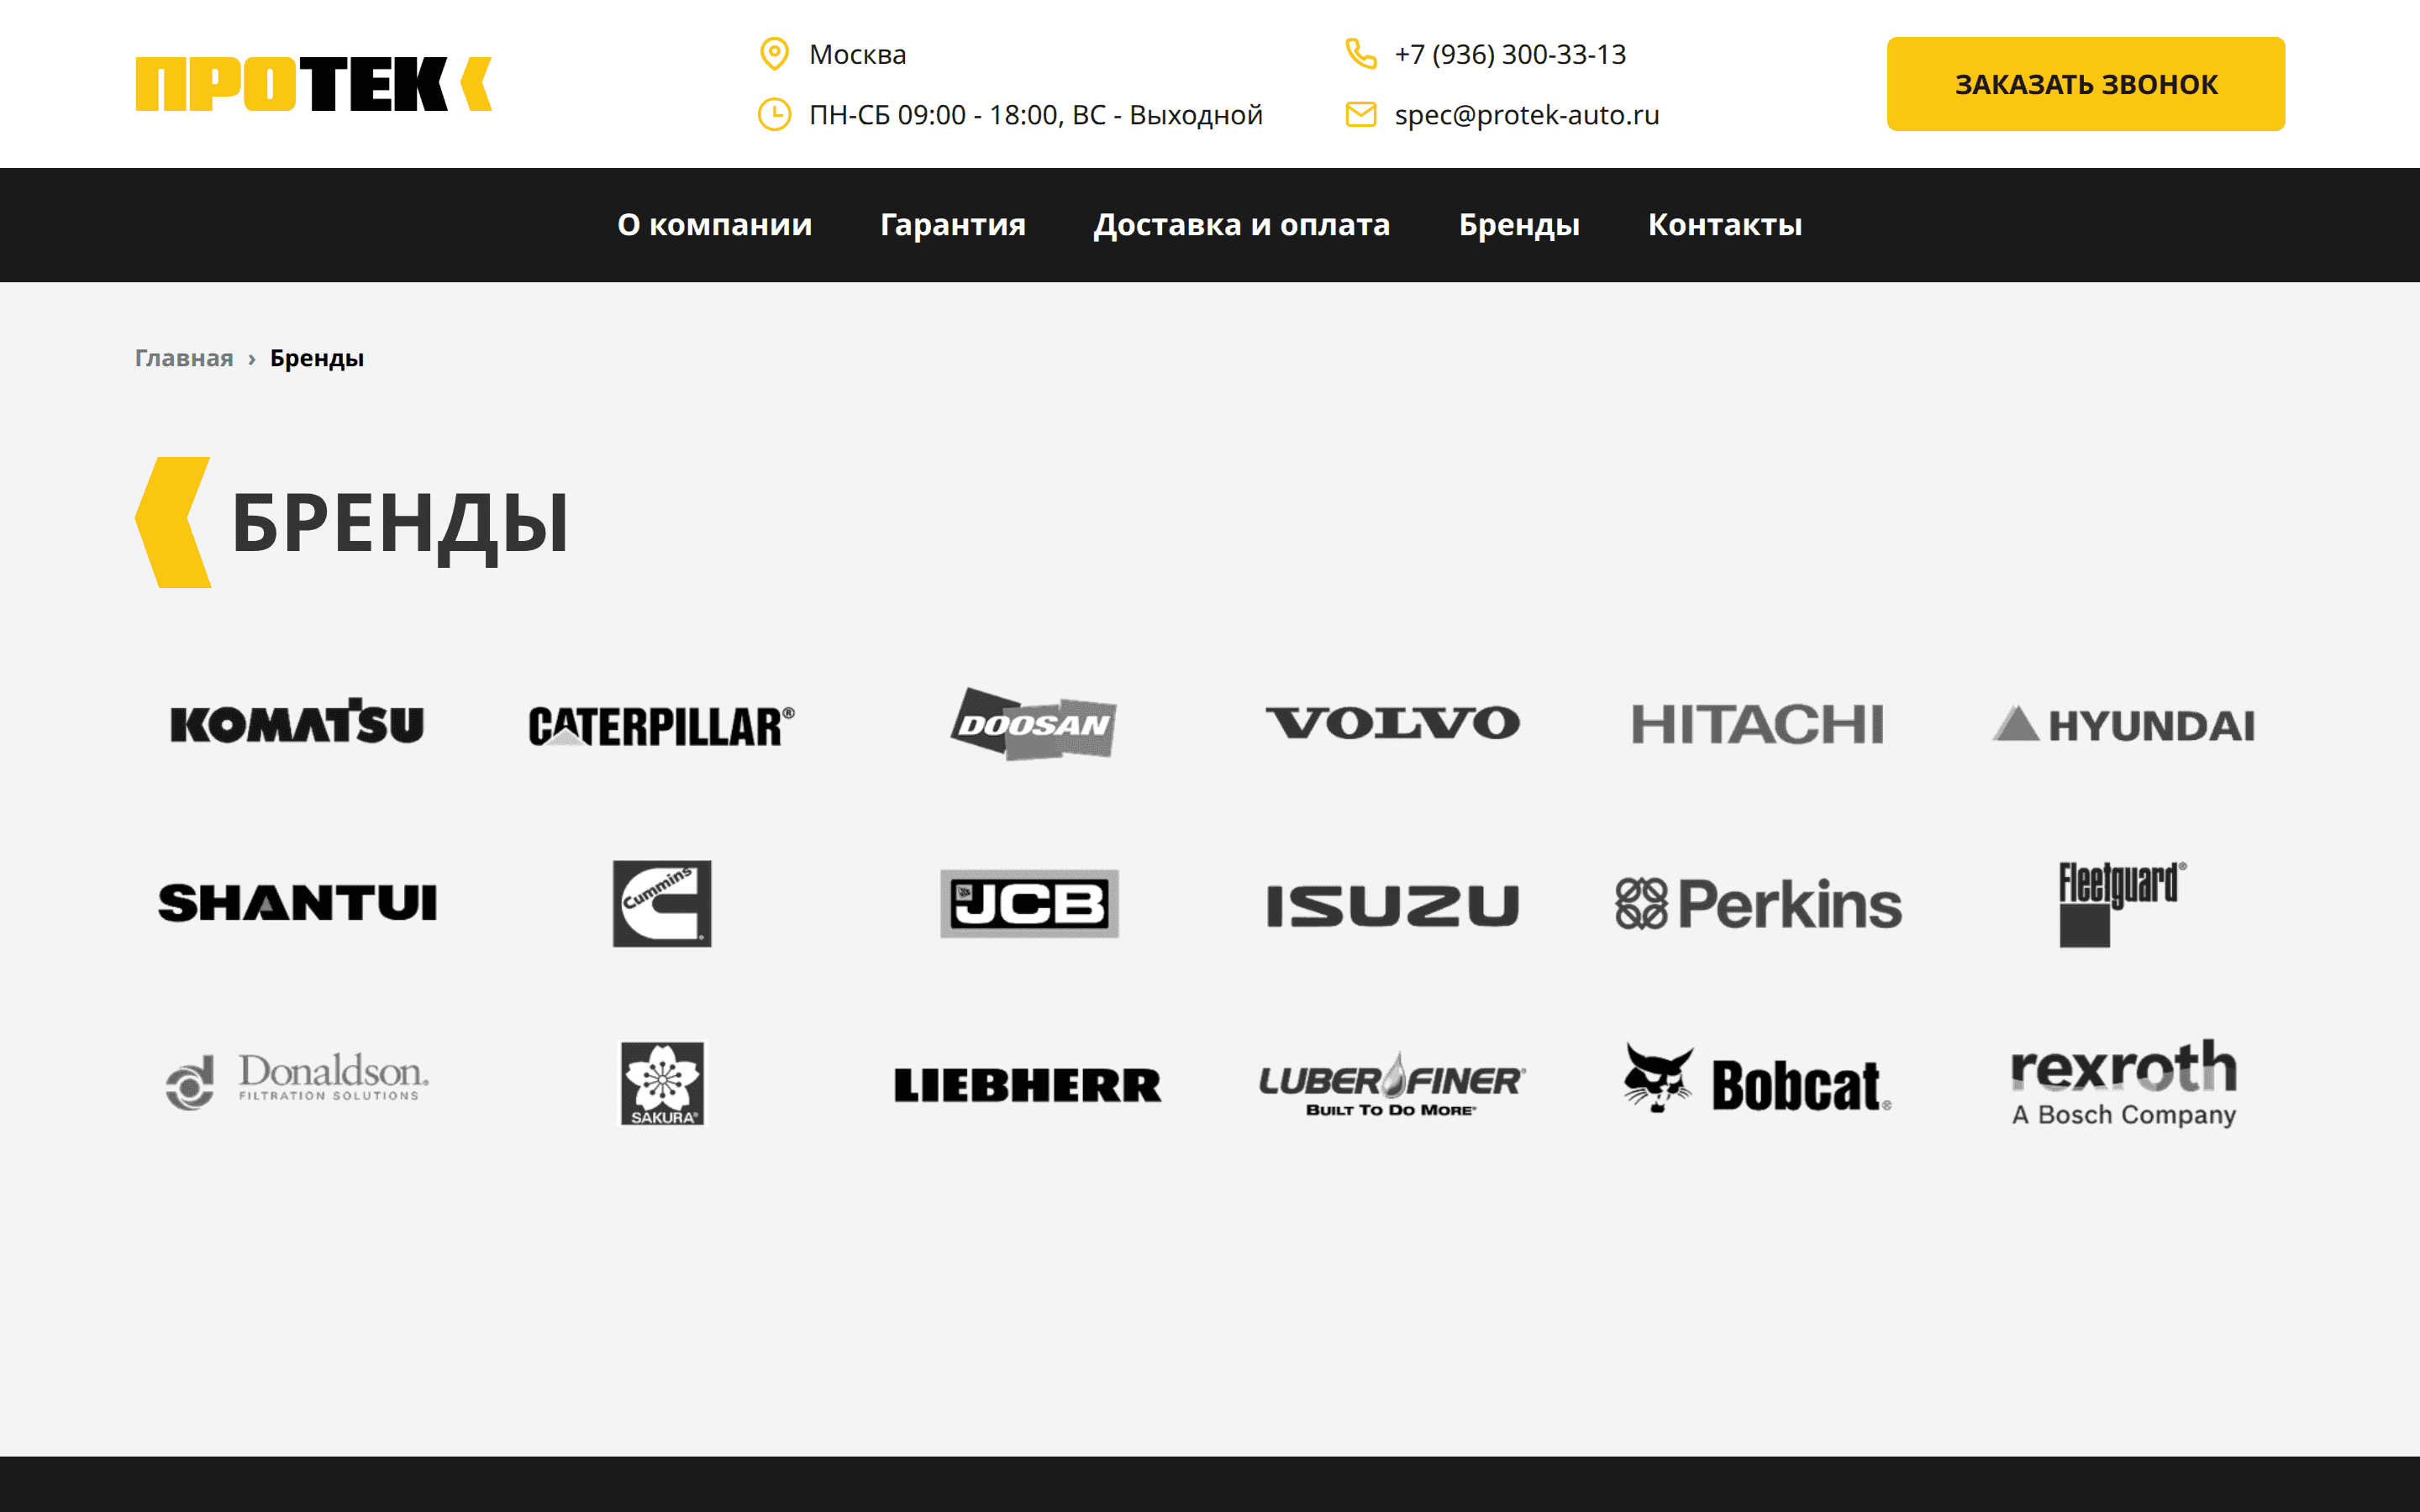
Task: Click the location pin icon beside Москва
Action: pyautogui.click(x=774, y=54)
